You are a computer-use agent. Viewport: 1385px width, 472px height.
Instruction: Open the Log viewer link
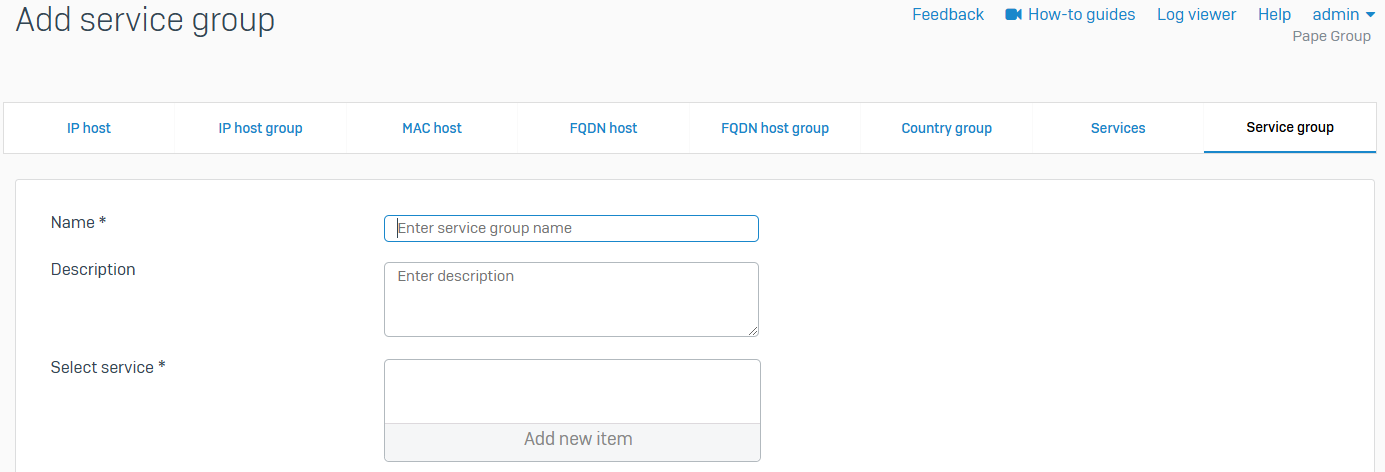tap(1196, 15)
